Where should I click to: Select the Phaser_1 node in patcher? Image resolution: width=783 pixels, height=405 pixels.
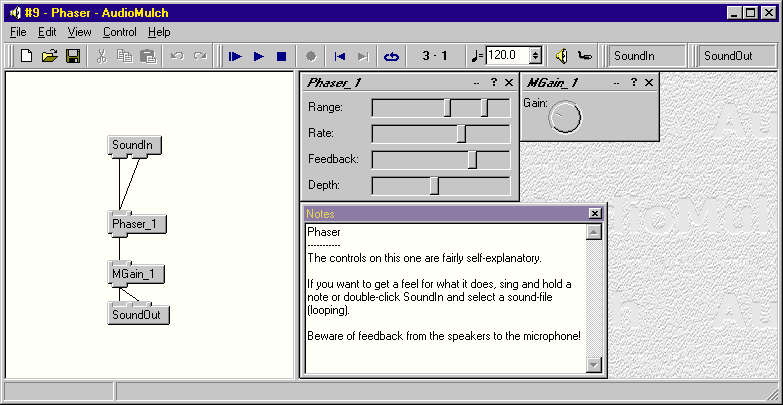137,224
